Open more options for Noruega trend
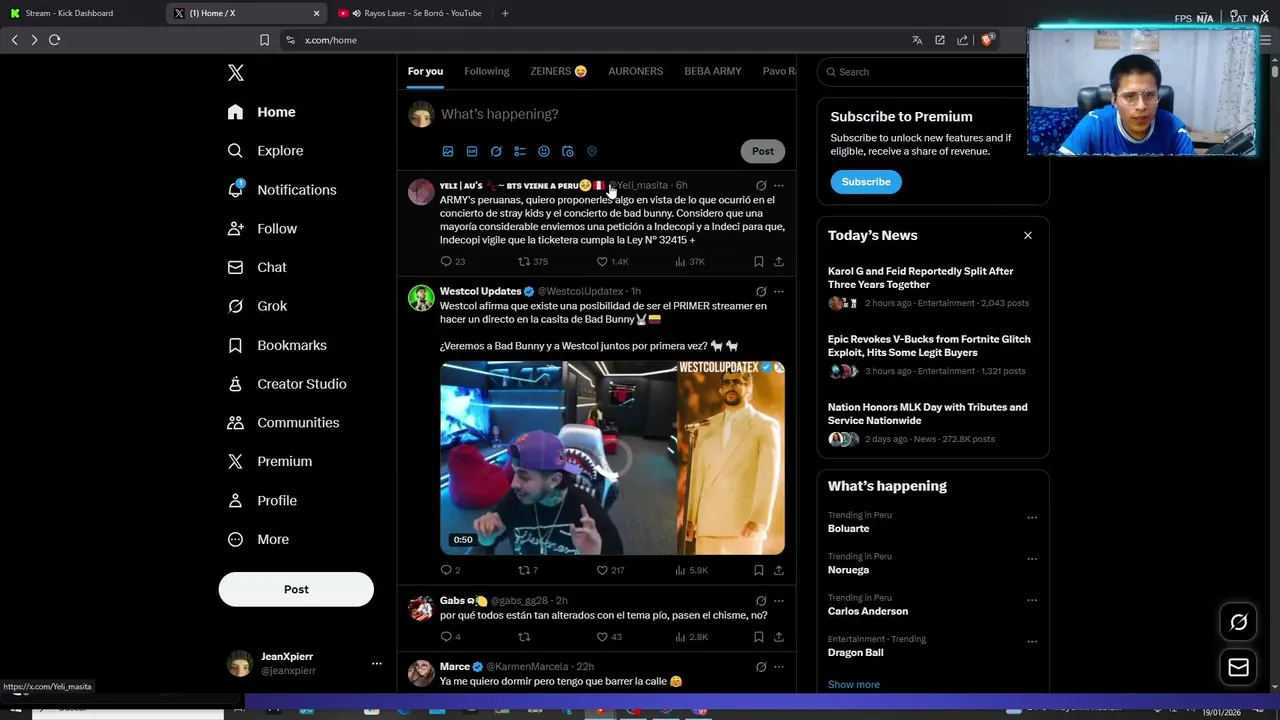 (1032, 559)
